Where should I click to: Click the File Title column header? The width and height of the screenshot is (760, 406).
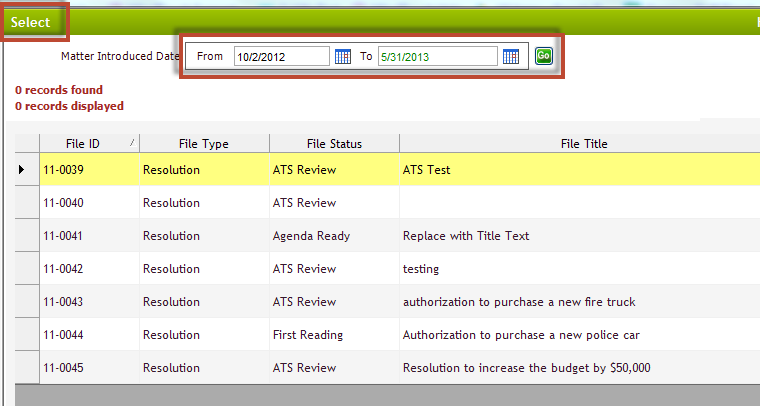[x=581, y=144]
